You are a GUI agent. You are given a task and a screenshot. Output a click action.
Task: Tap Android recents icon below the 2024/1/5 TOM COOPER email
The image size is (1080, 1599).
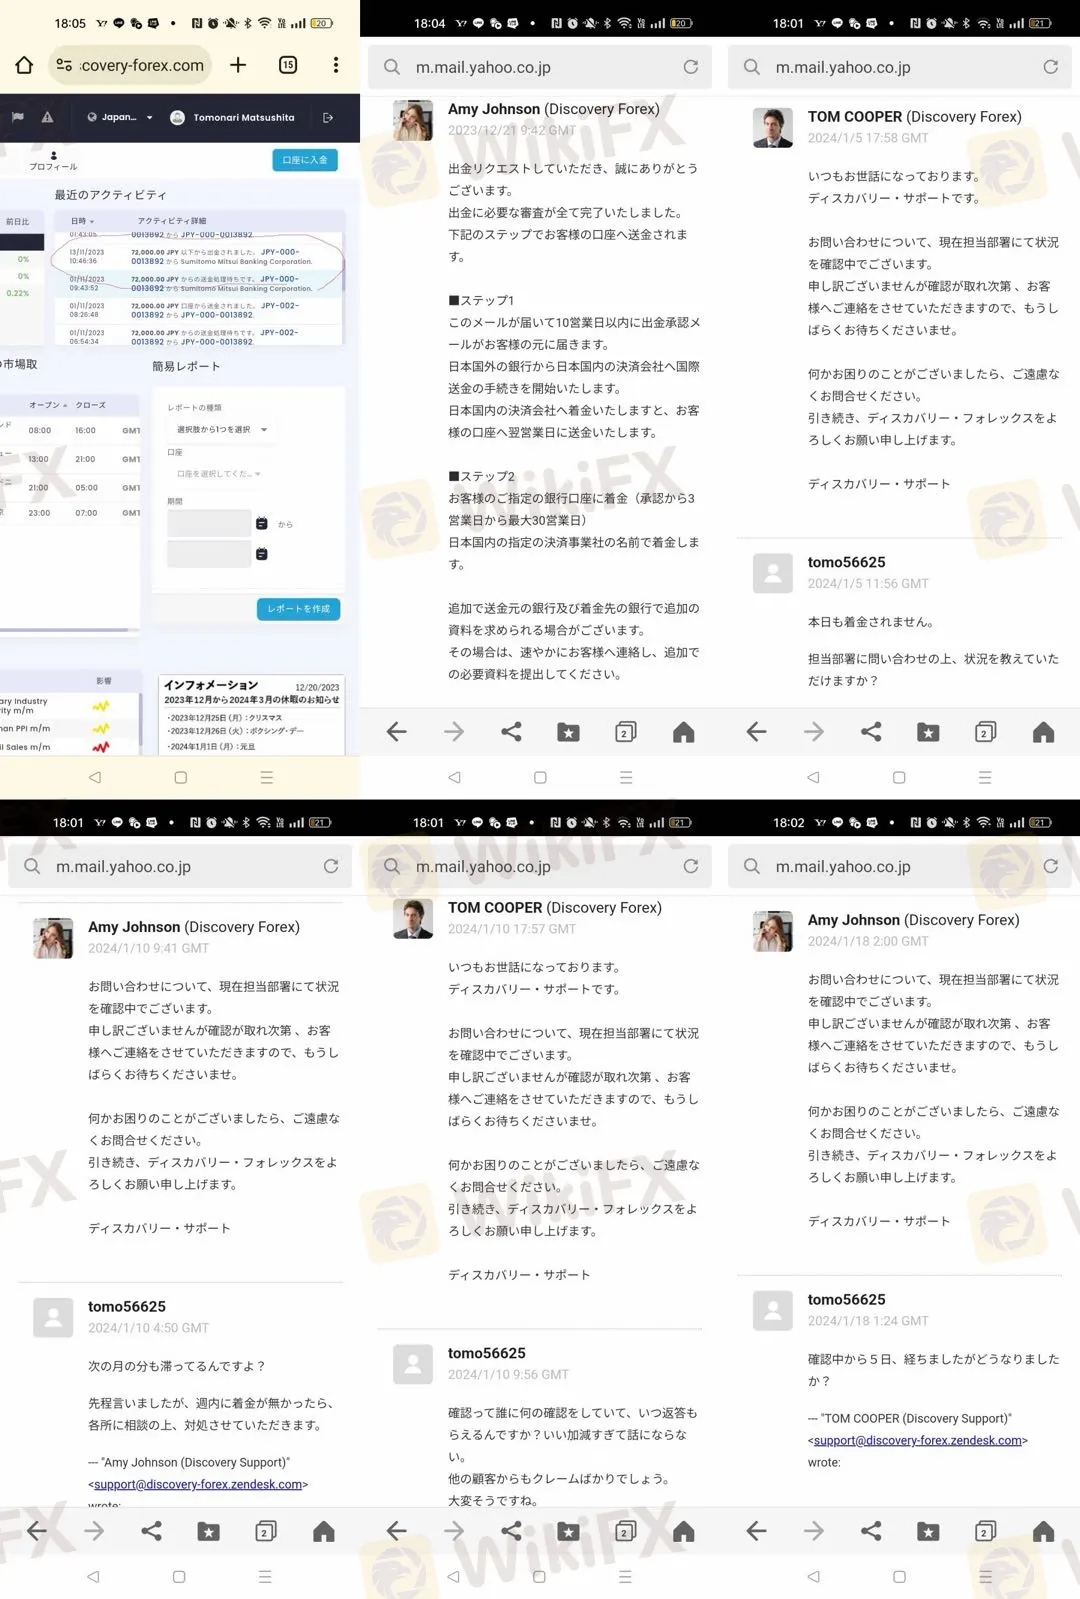[985, 777]
